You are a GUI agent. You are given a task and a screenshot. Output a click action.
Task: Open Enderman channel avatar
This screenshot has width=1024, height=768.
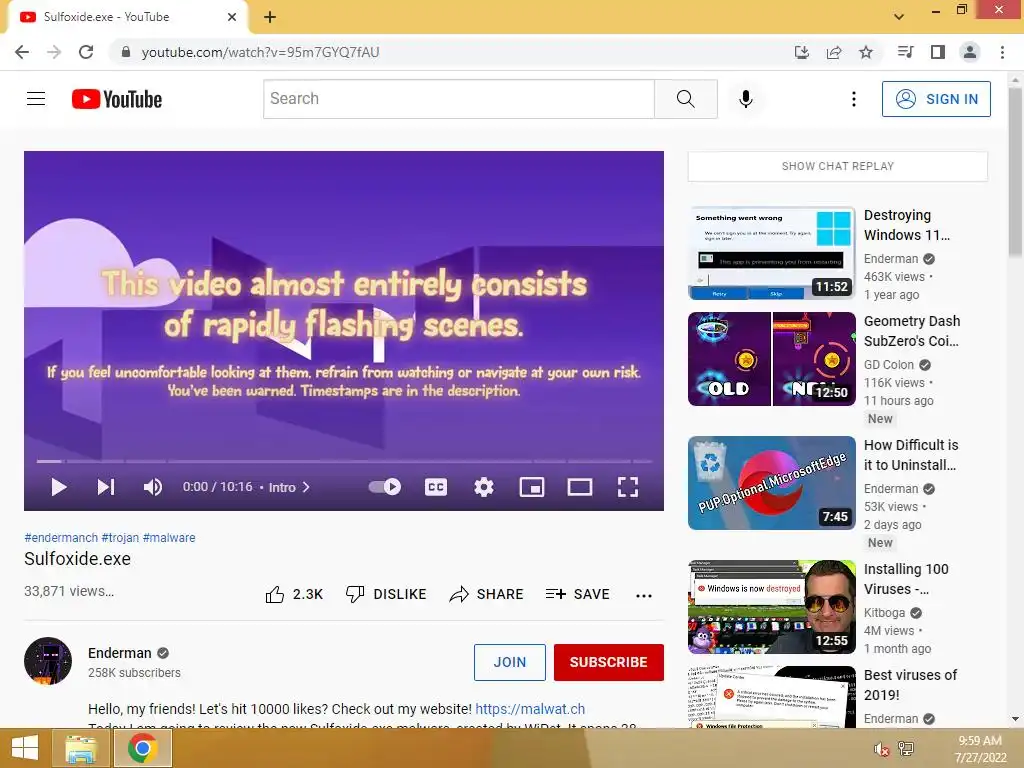pos(48,661)
